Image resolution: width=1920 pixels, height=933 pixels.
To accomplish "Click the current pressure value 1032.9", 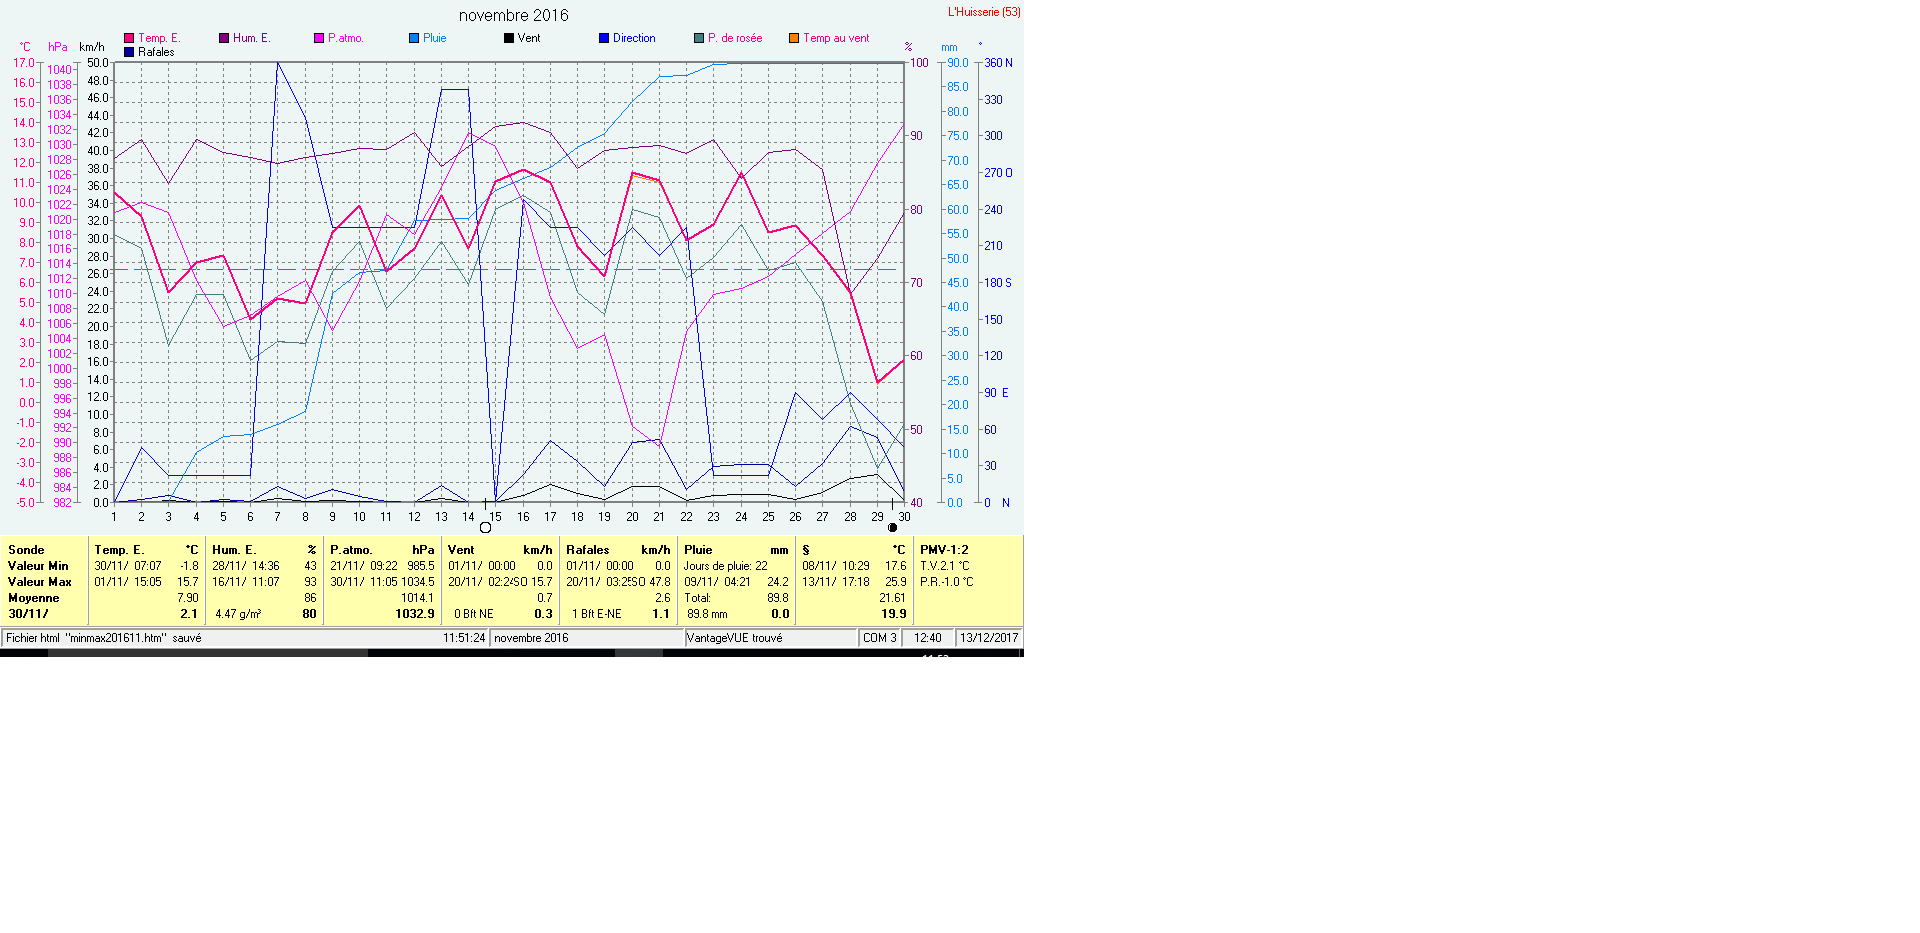I will (415, 614).
